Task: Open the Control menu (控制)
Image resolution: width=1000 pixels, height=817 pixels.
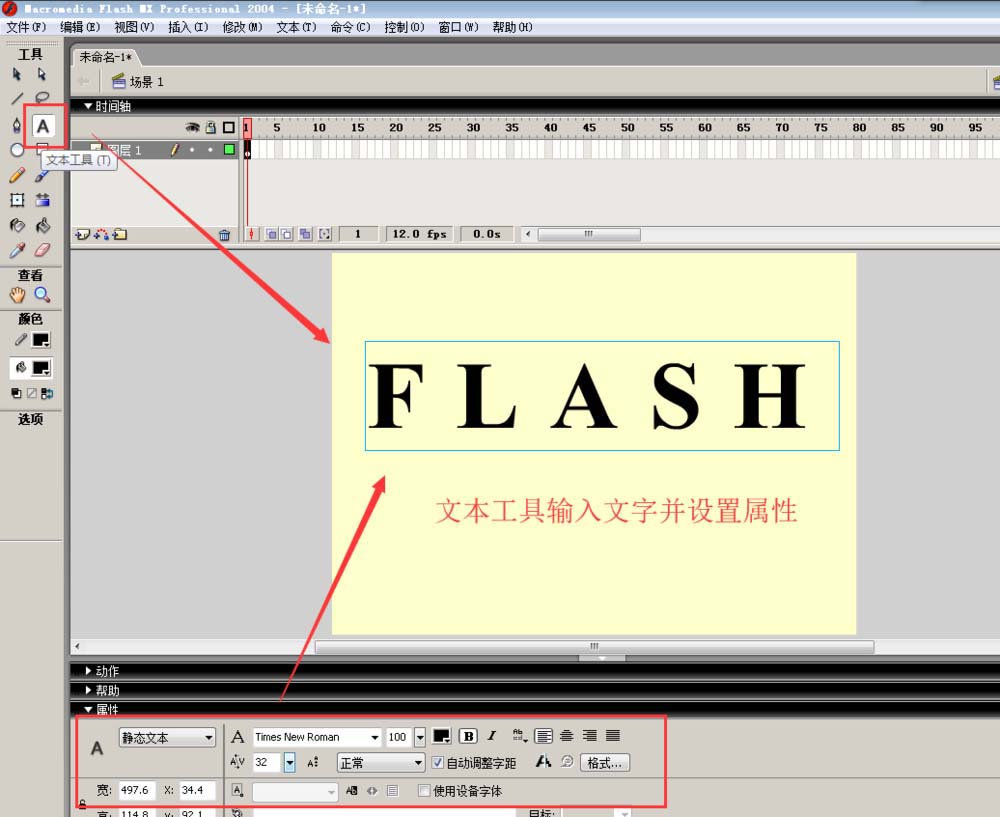Action: 404,27
